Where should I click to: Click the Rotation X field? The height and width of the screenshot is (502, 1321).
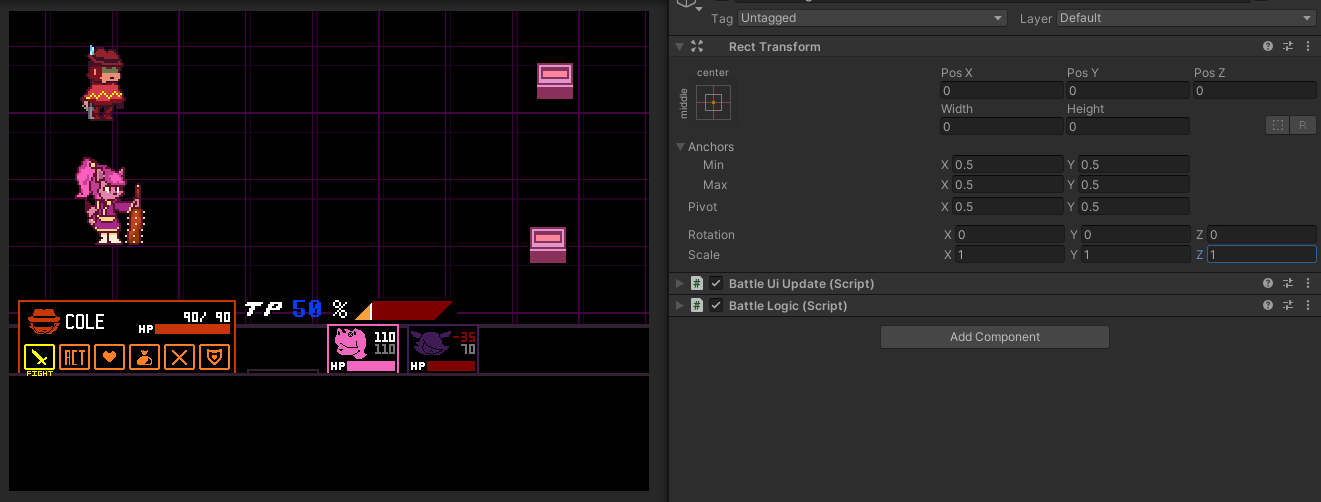pyautogui.click(x=1009, y=235)
